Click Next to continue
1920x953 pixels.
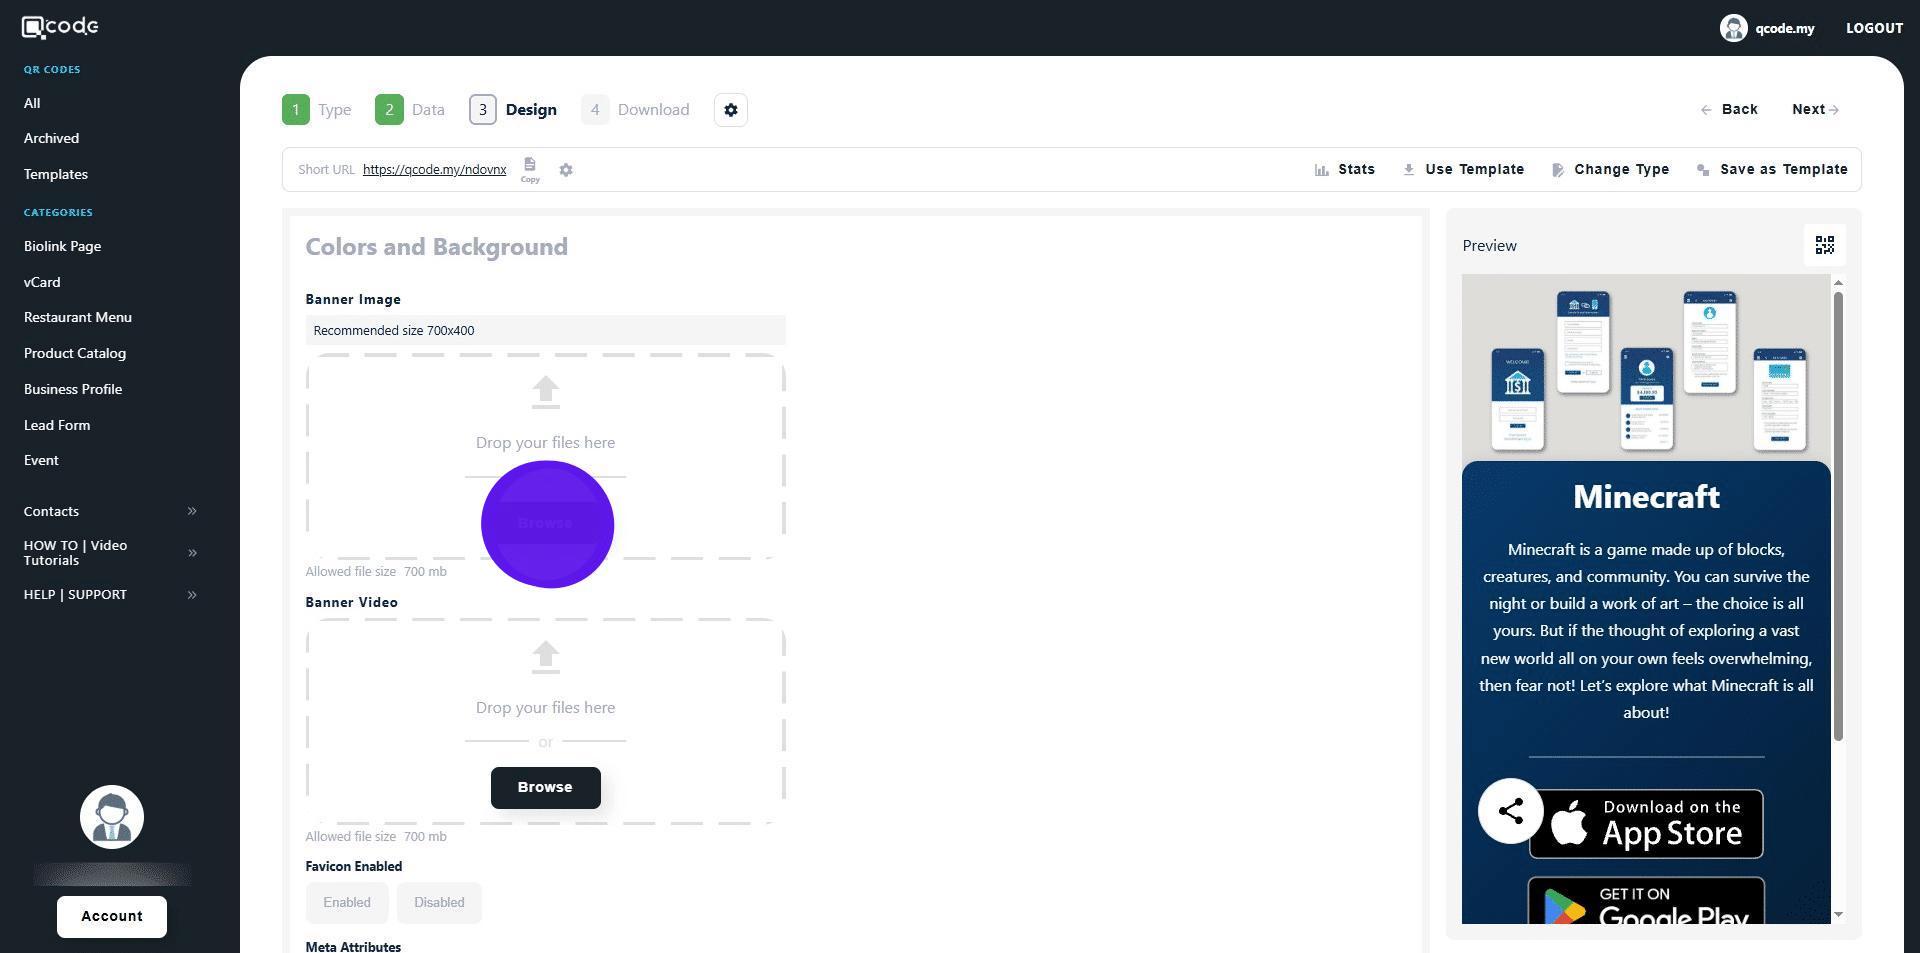tap(1816, 110)
